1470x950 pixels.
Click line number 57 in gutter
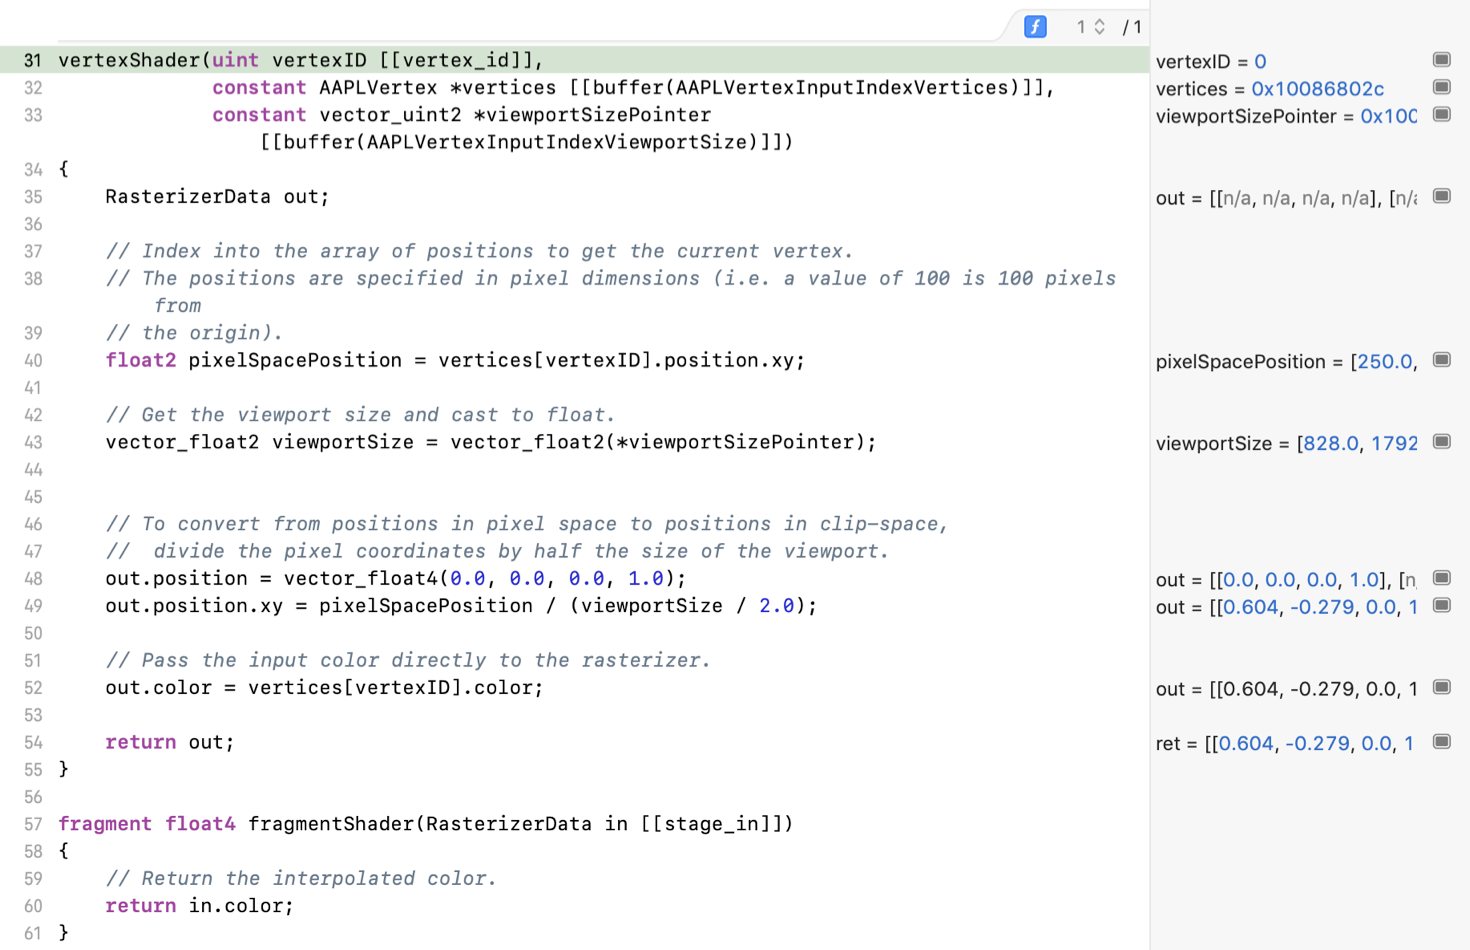33,824
